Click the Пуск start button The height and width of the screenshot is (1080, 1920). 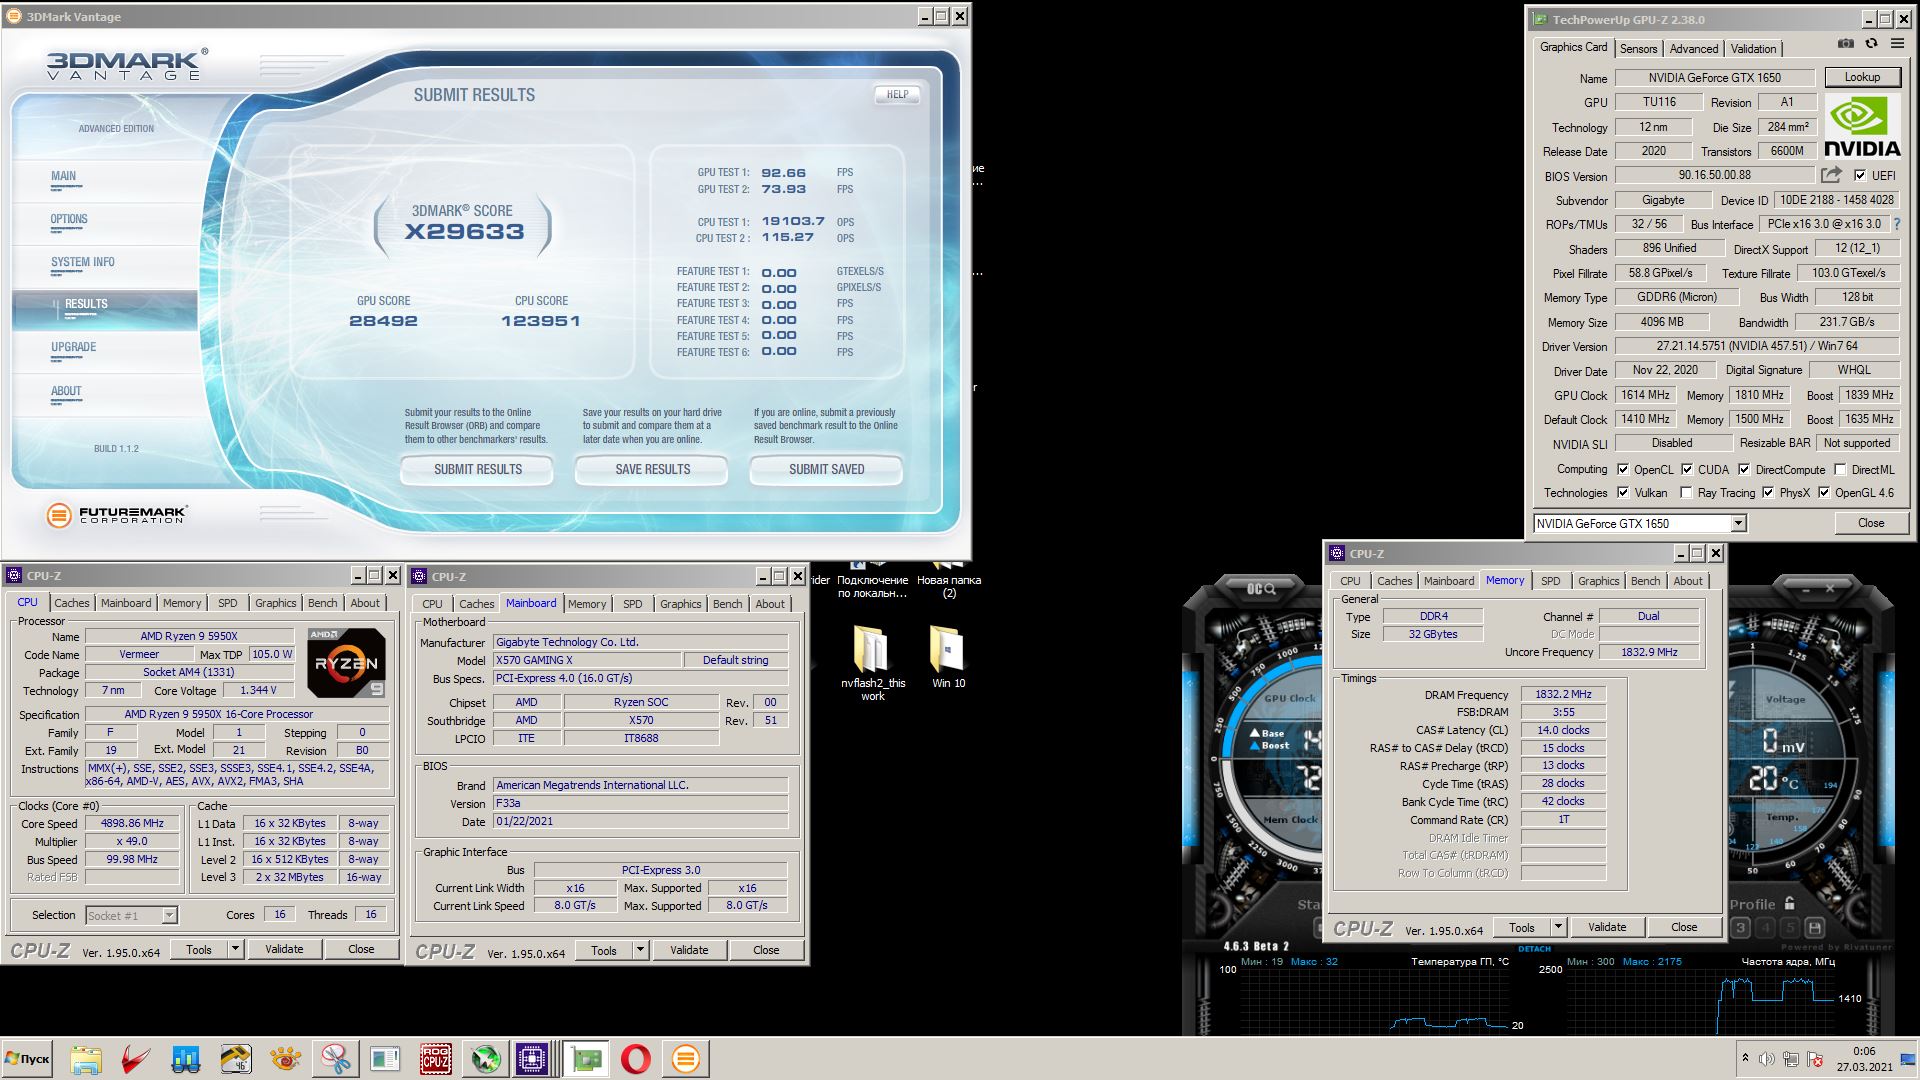tap(27, 1059)
